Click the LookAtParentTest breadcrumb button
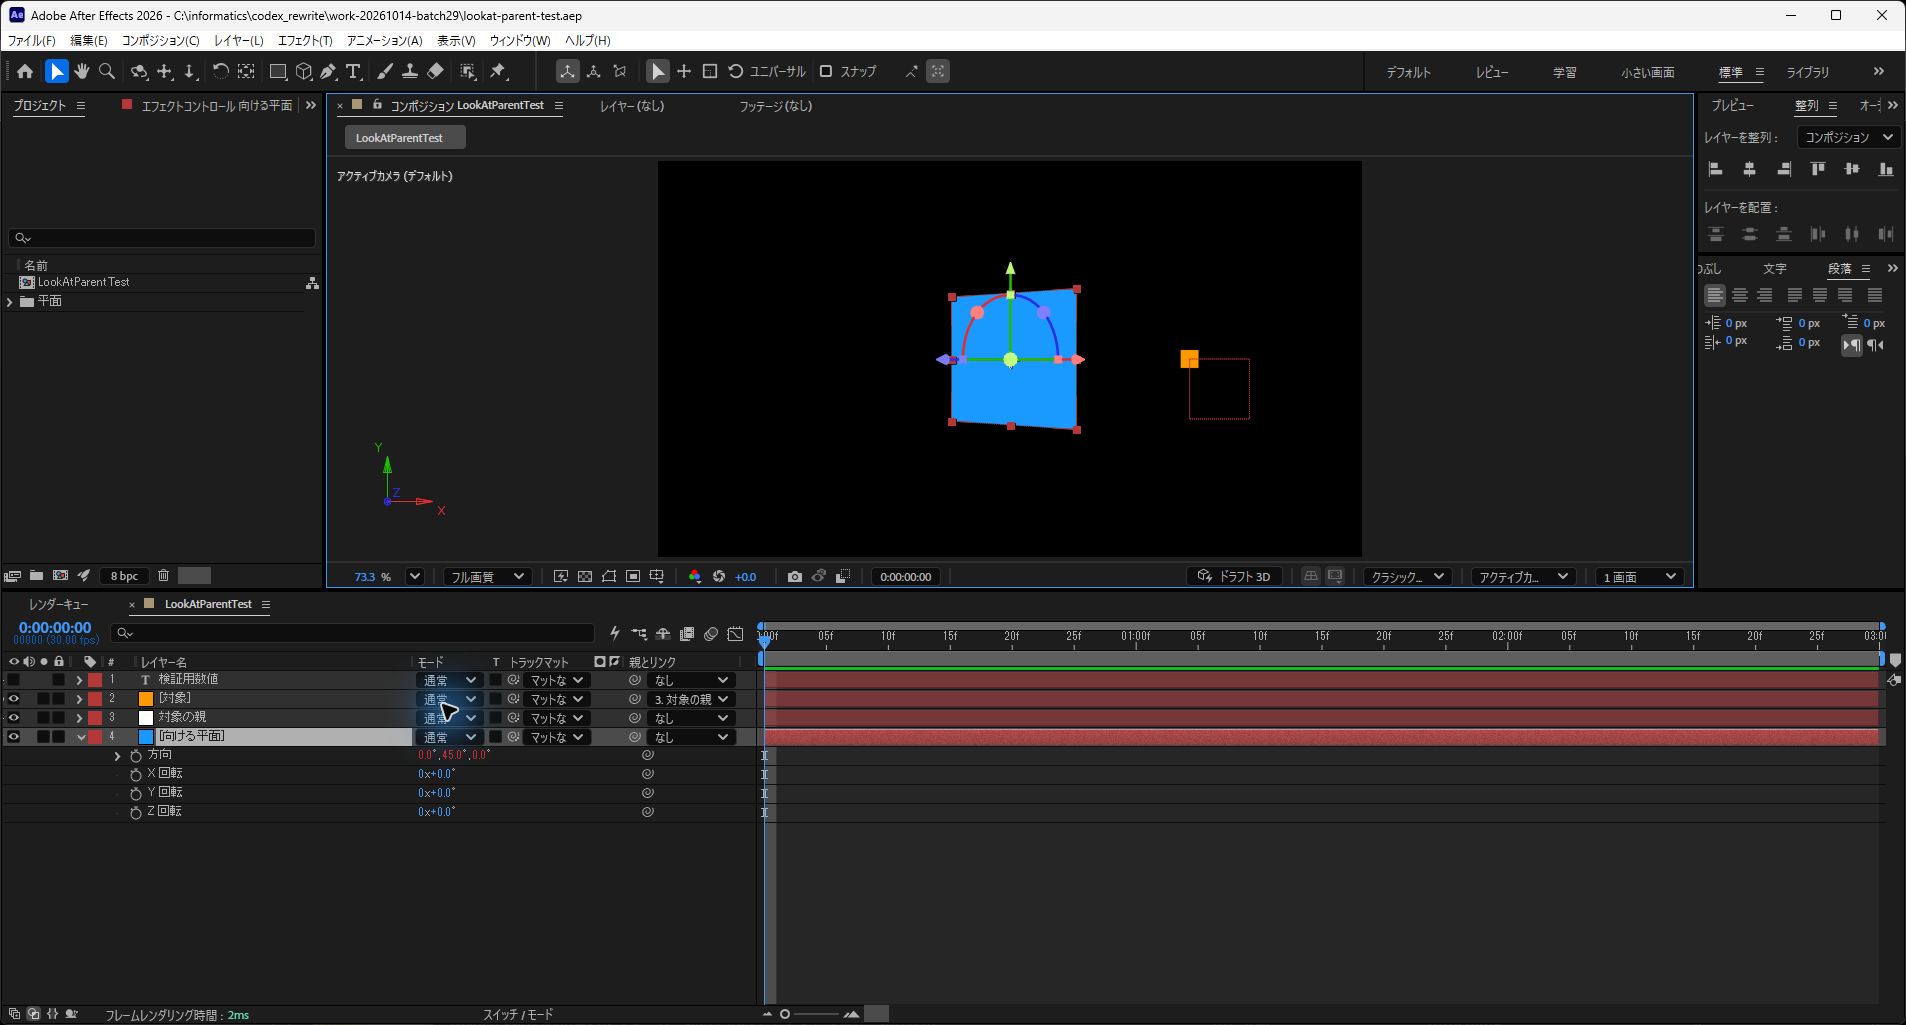Viewport: 1906px width, 1025px height. [x=405, y=138]
